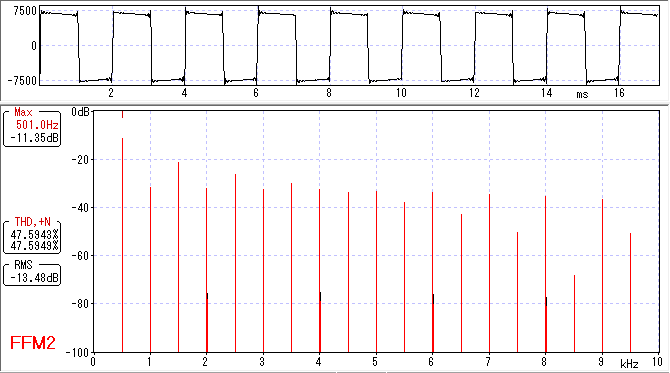Click the ms unit label on waveform axis
Viewport: 670px width, 373px height.
point(582,94)
